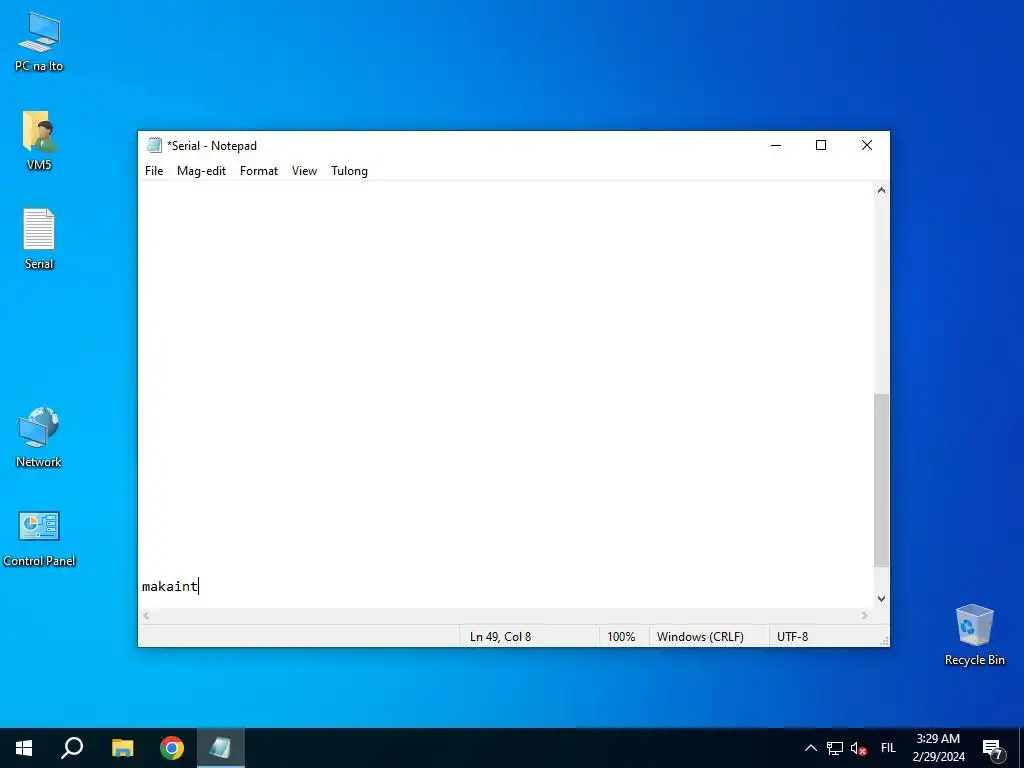Show hidden system tray icons

(810, 748)
